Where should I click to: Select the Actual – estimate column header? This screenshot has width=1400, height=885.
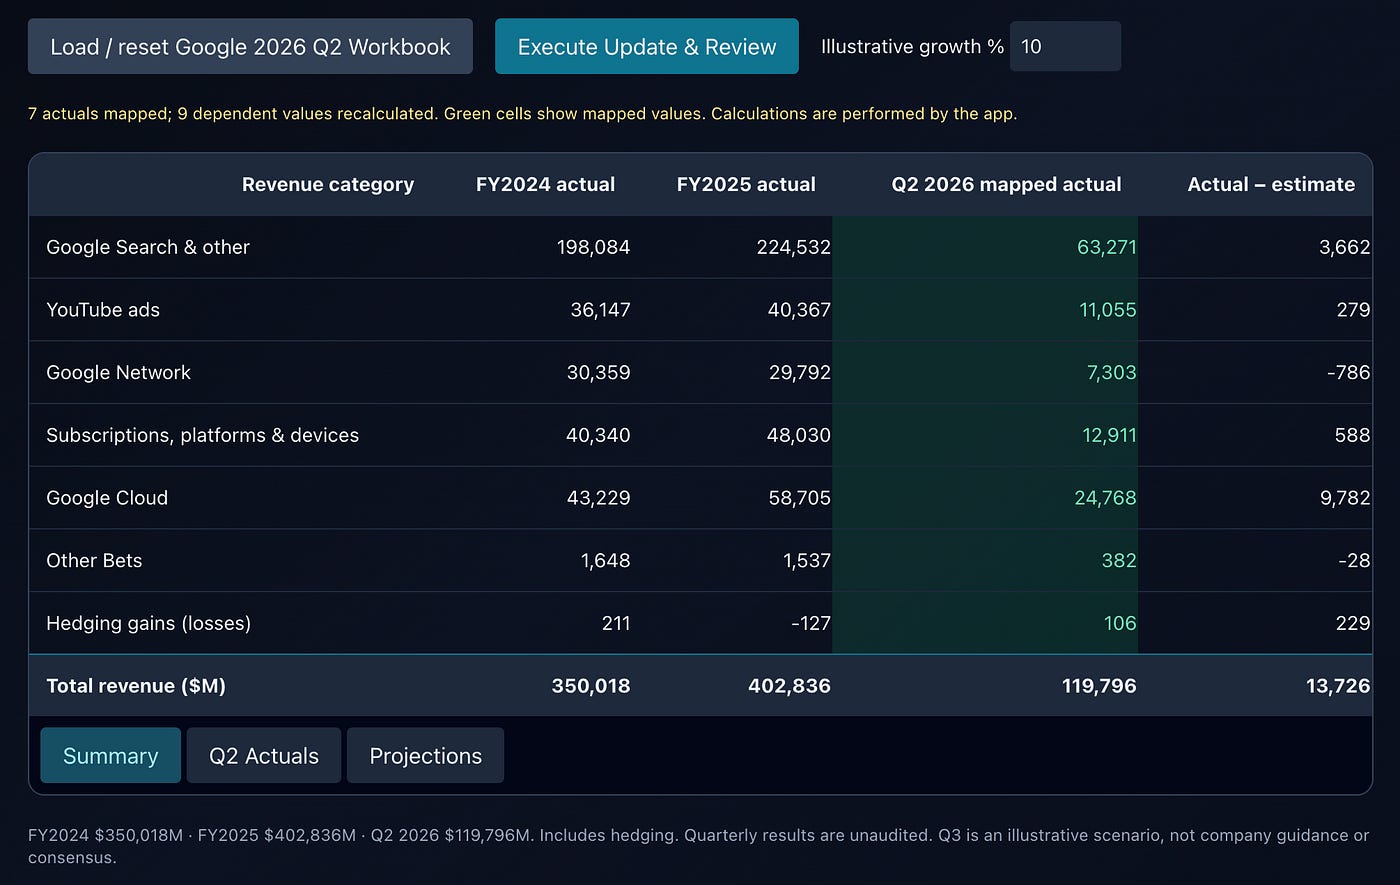pyautogui.click(x=1271, y=184)
